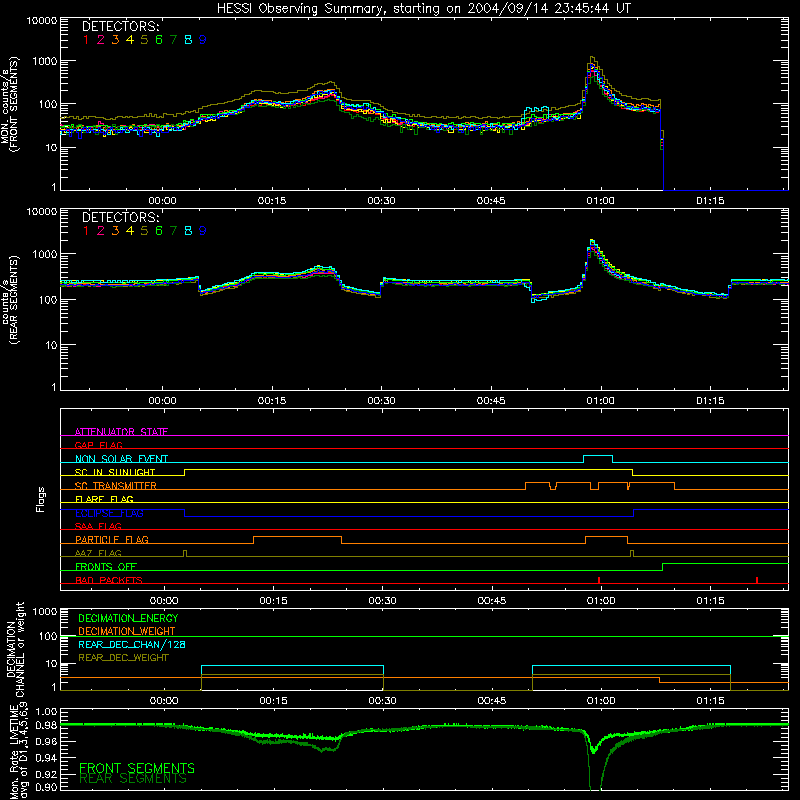The width and height of the screenshot is (800, 800).
Task: Click the DECIMATION_WEIGHT legend label
Action: coord(127,631)
